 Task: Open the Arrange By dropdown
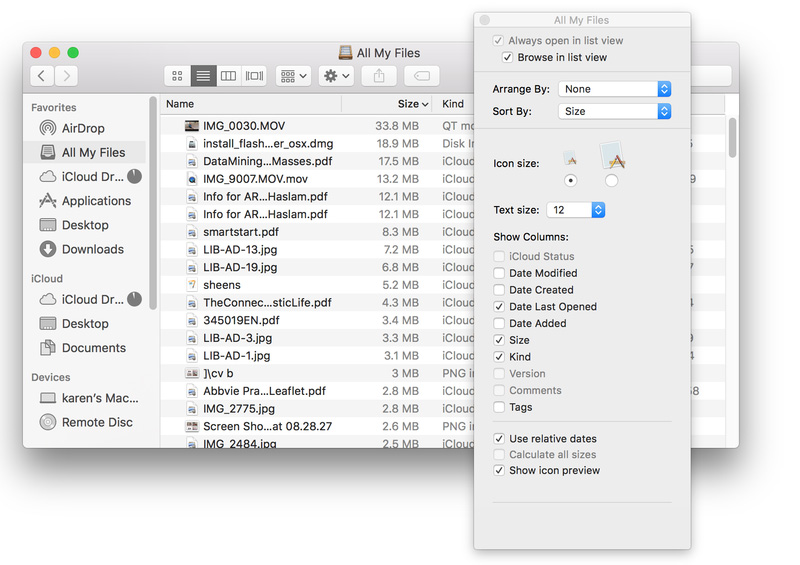[x=614, y=89]
